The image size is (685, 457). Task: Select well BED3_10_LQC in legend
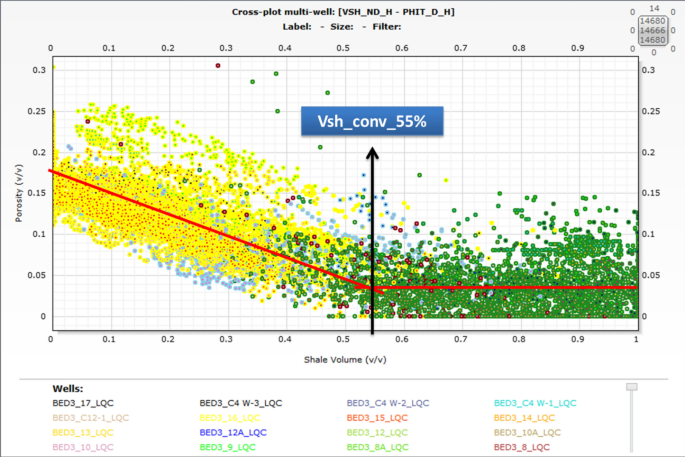tap(83, 447)
